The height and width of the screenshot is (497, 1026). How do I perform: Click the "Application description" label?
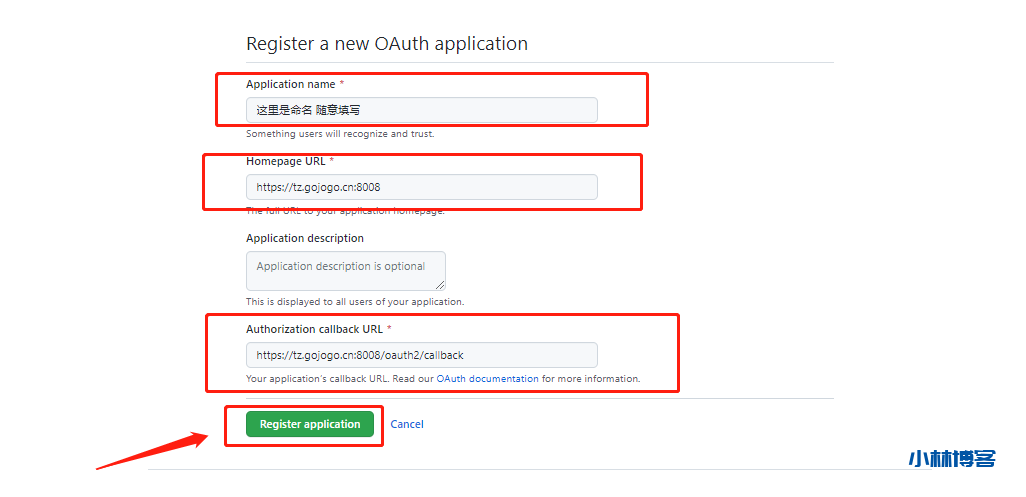(305, 238)
